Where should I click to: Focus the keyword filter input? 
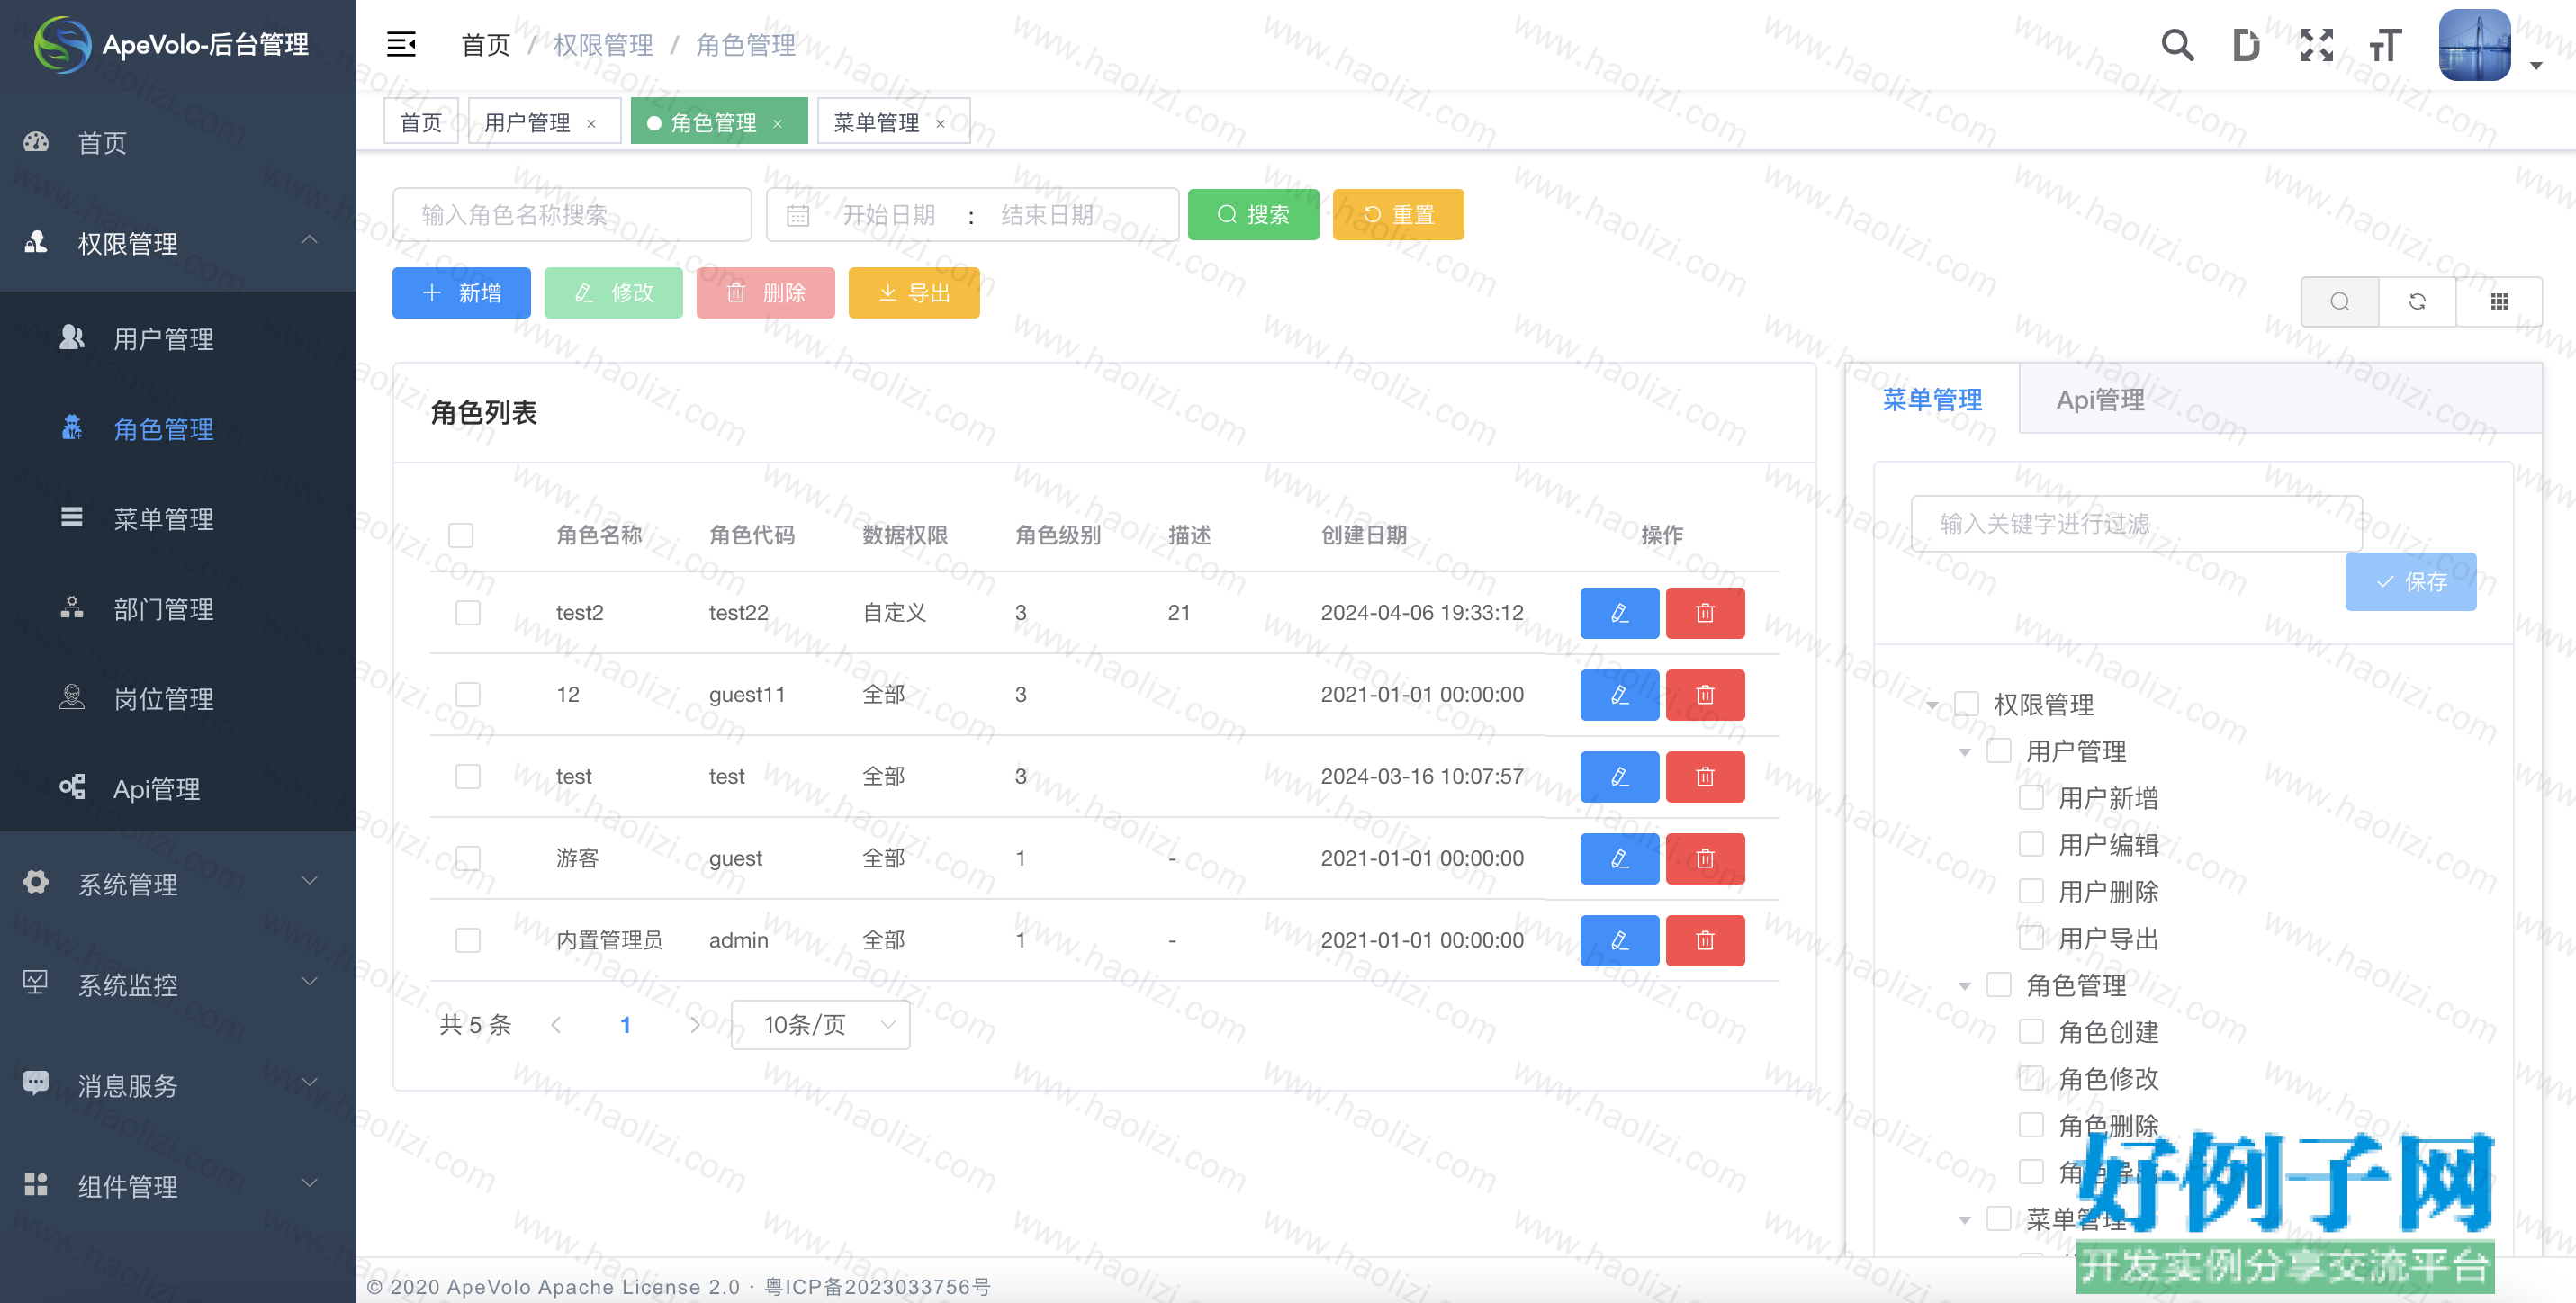pyautogui.click(x=2136, y=523)
